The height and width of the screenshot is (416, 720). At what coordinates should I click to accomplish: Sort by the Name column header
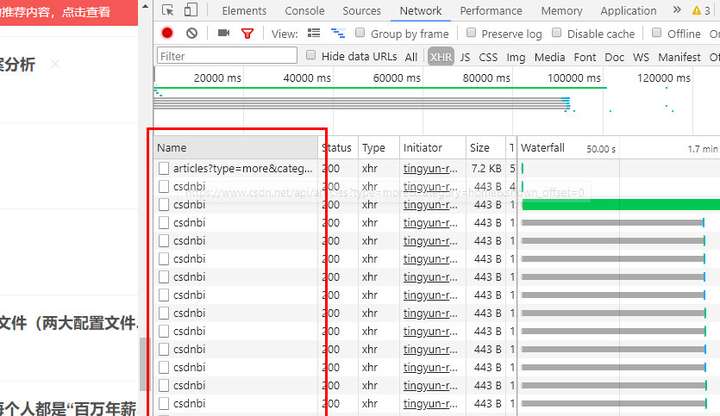[236, 147]
